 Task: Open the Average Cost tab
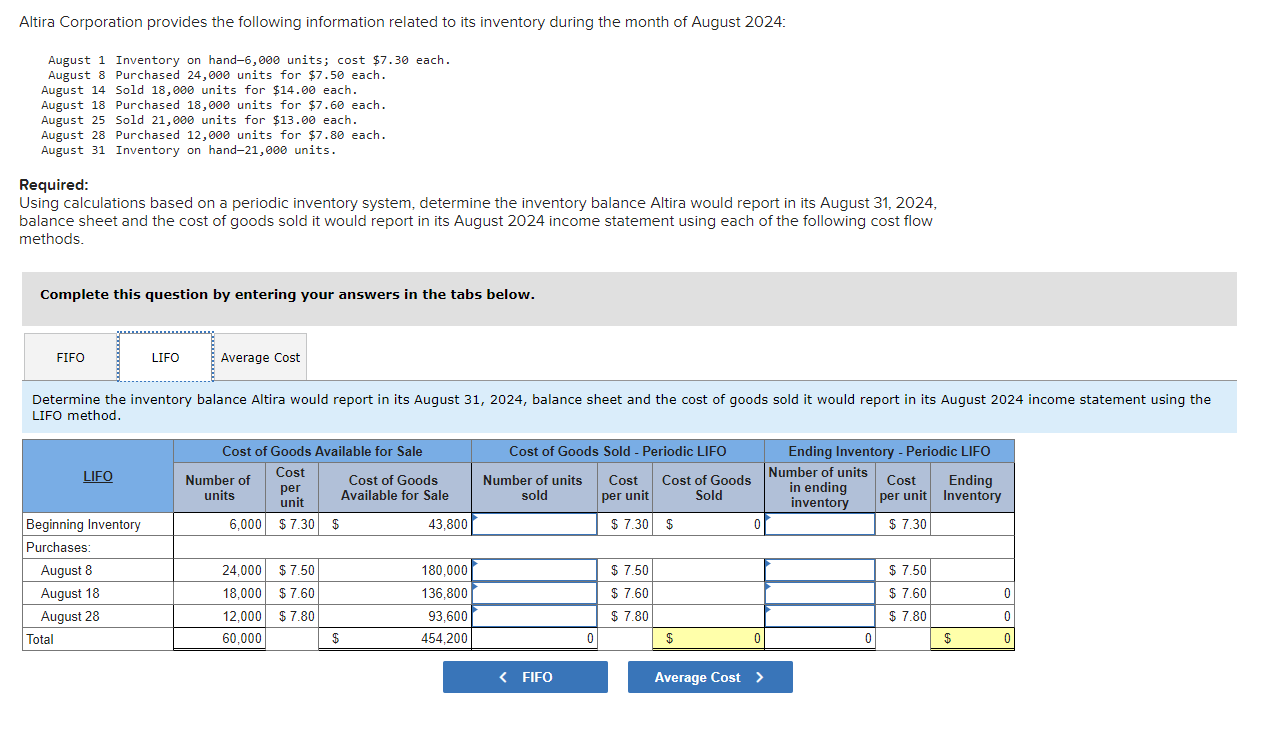coord(260,357)
